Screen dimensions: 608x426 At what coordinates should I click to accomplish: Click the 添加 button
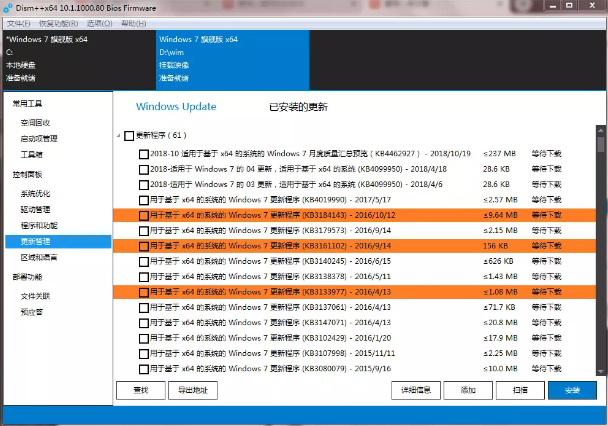(x=468, y=390)
